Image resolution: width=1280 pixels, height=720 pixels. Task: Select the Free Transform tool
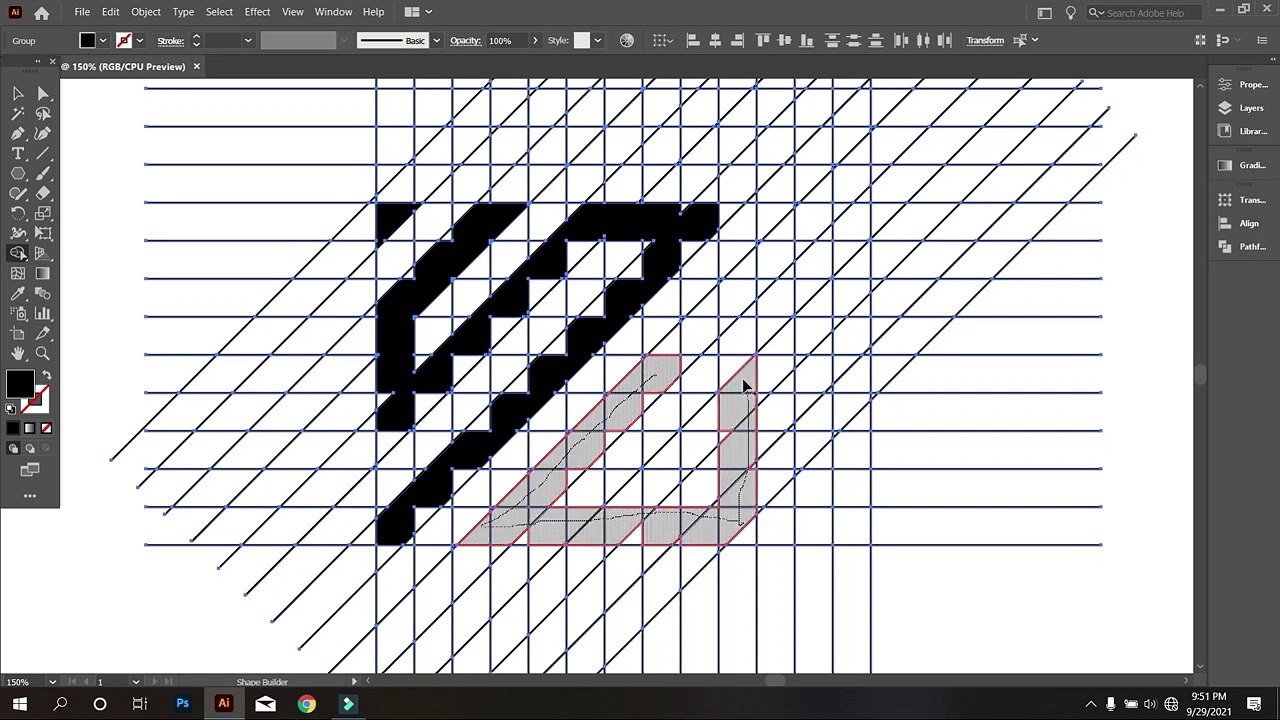[43, 233]
